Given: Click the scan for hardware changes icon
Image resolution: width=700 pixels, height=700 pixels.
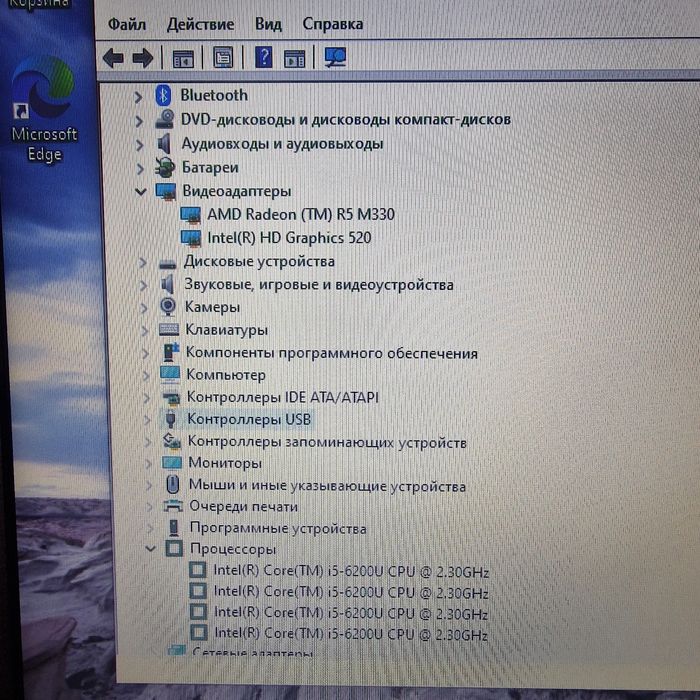Looking at the screenshot, I should [335, 57].
